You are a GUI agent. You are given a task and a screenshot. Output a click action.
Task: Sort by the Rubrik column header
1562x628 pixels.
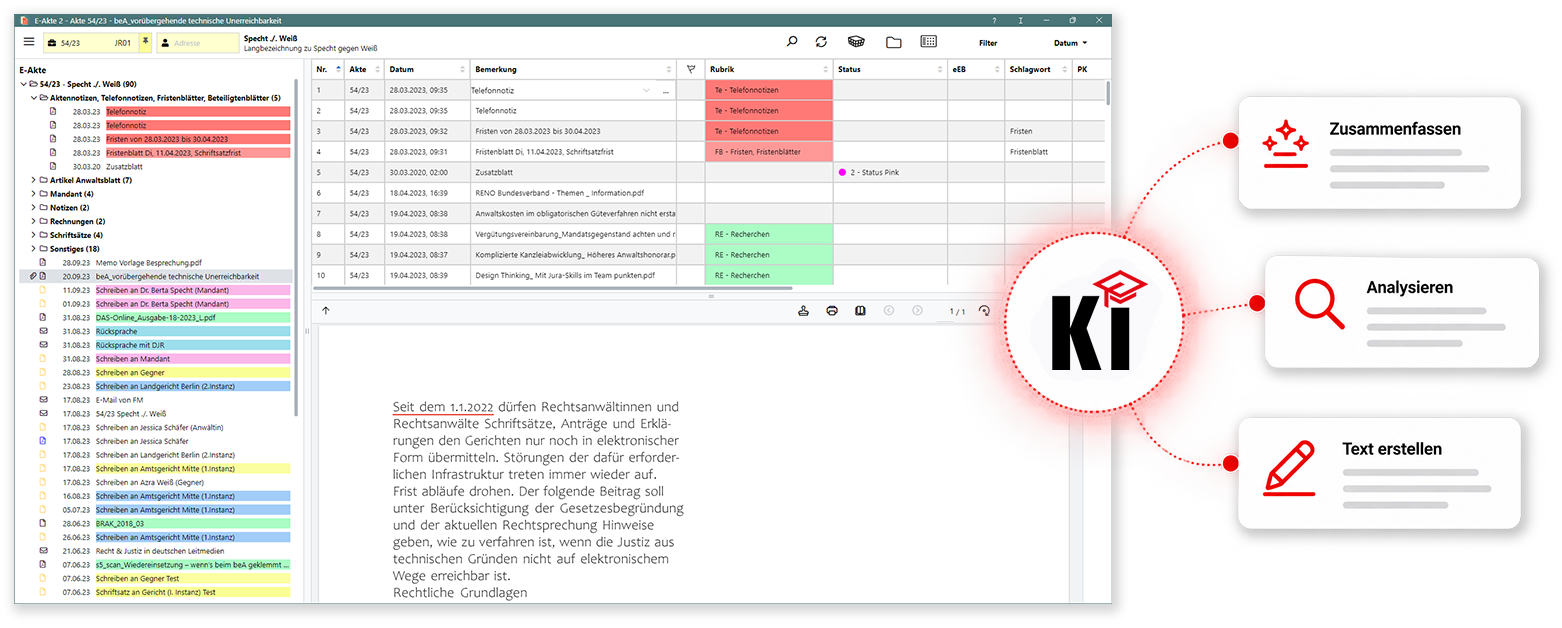coord(768,69)
